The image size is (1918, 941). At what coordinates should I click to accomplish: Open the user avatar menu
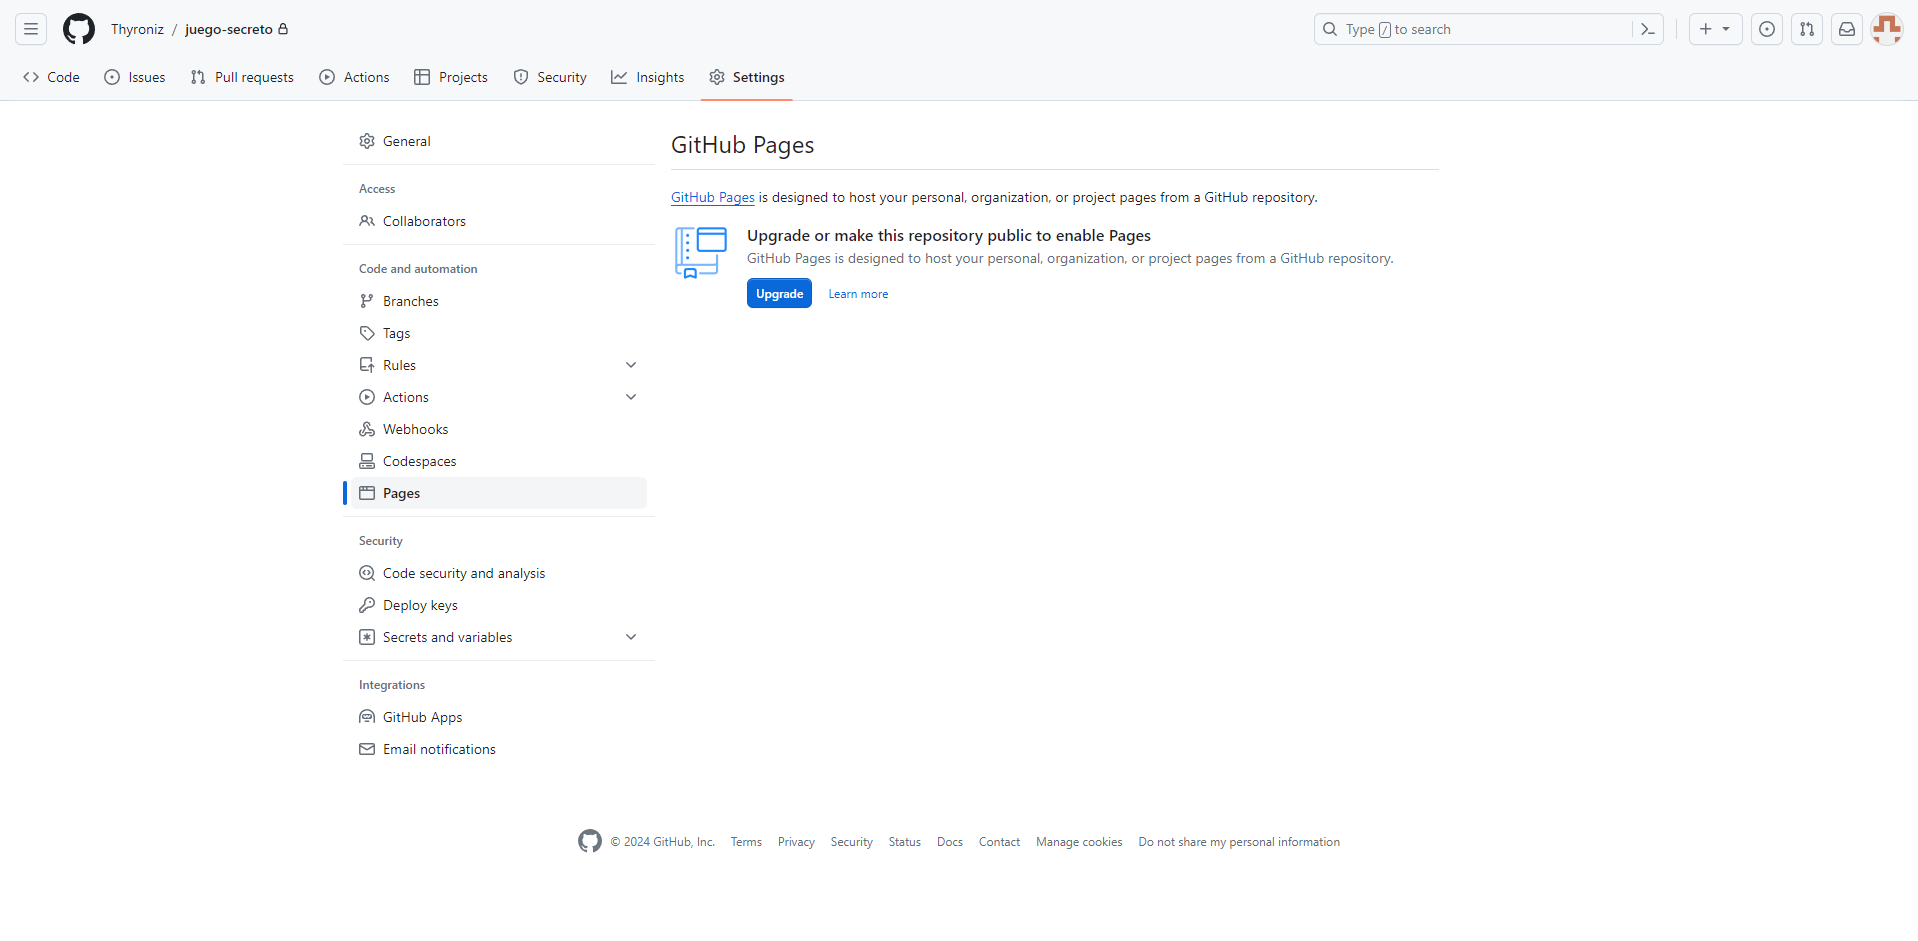(x=1887, y=29)
